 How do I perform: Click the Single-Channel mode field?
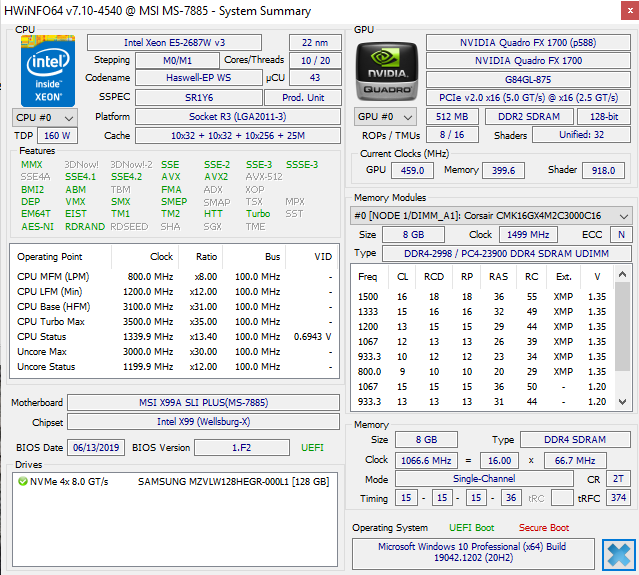484,479
